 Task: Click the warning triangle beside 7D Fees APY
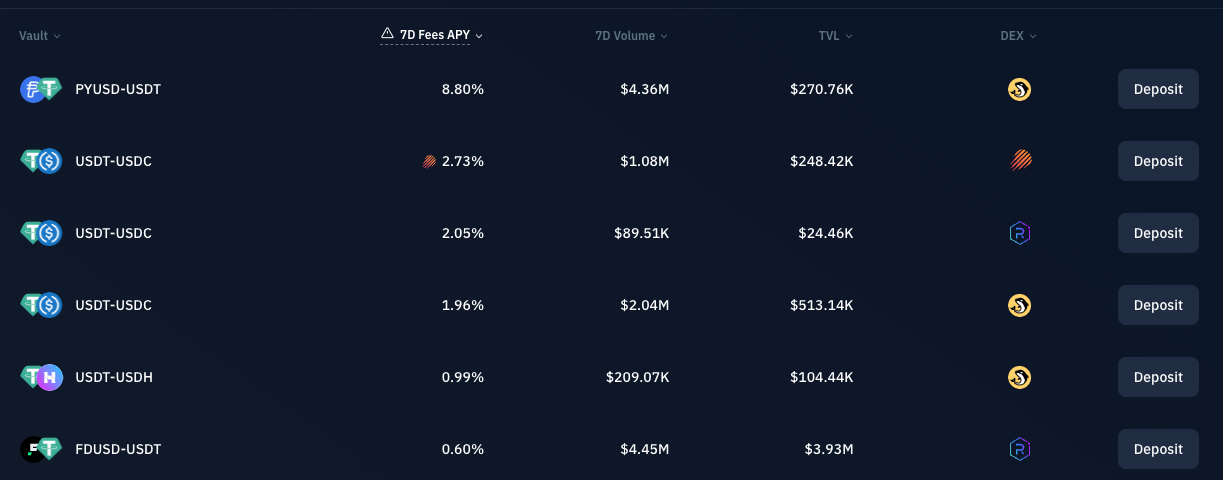coord(387,35)
